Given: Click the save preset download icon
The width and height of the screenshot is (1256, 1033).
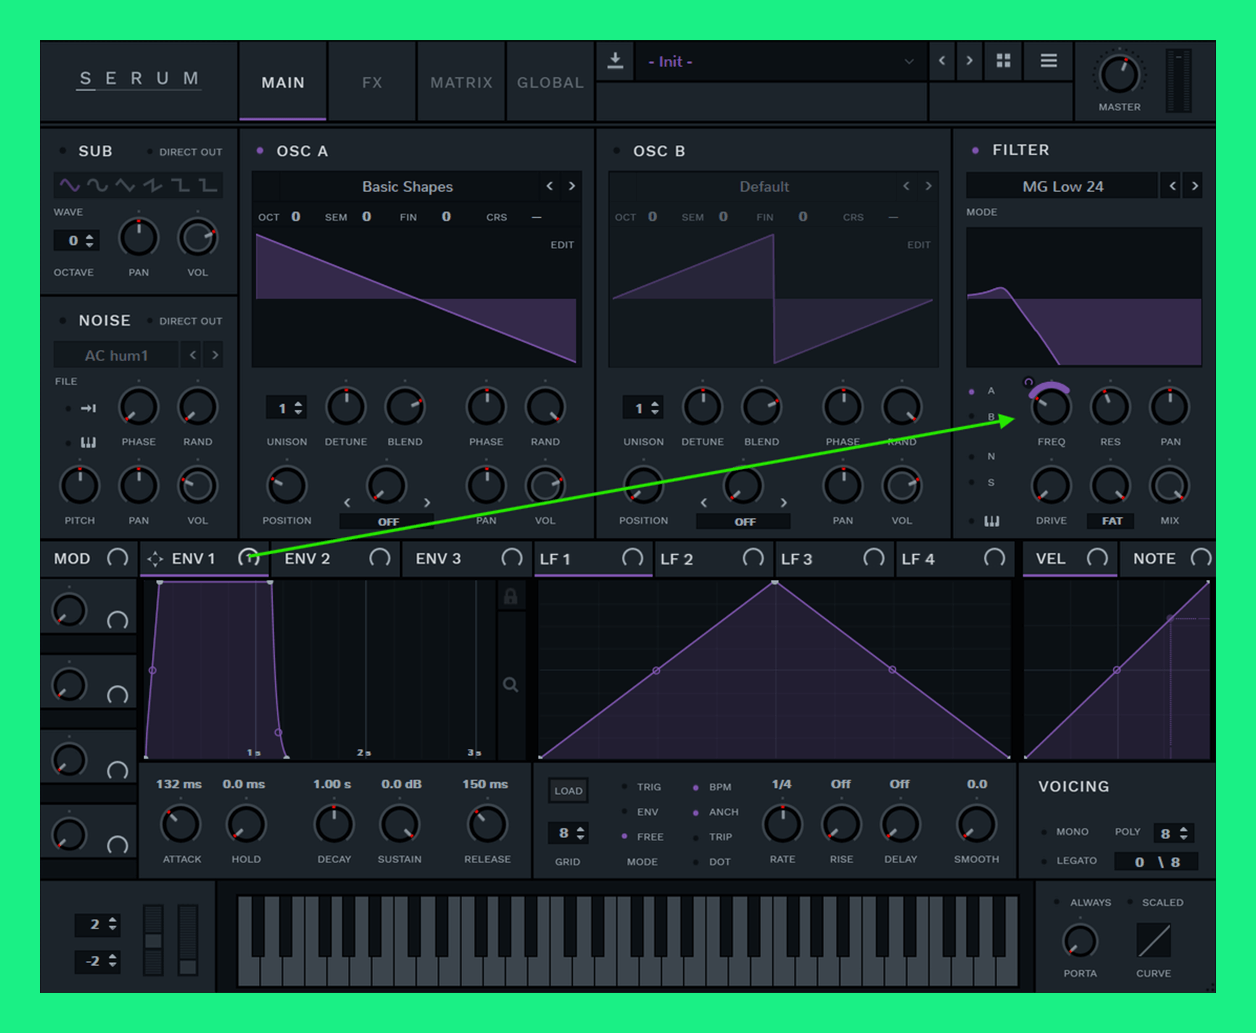Looking at the screenshot, I should pos(615,62).
